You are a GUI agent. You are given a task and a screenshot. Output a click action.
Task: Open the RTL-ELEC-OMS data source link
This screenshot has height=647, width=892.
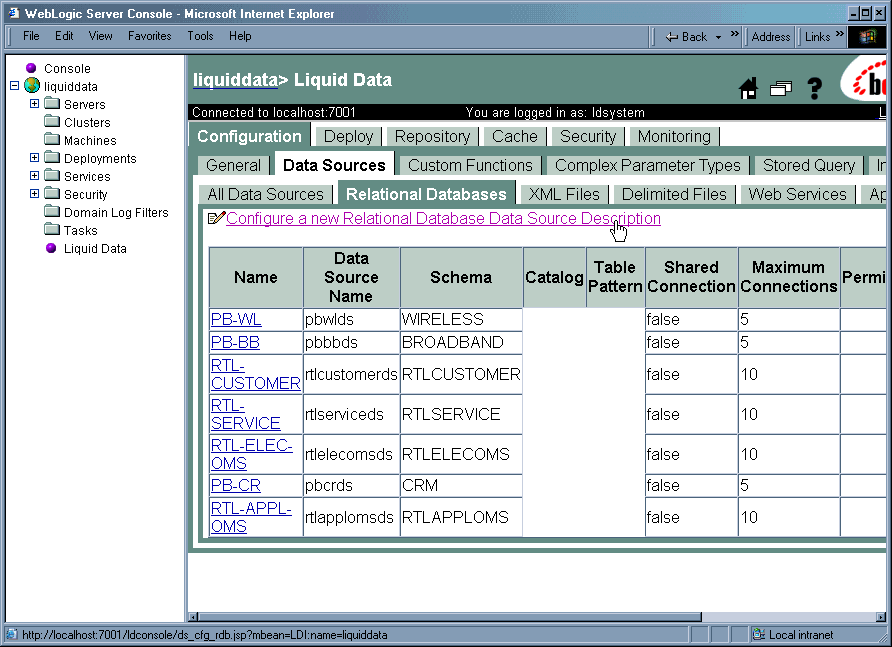click(251, 454)
